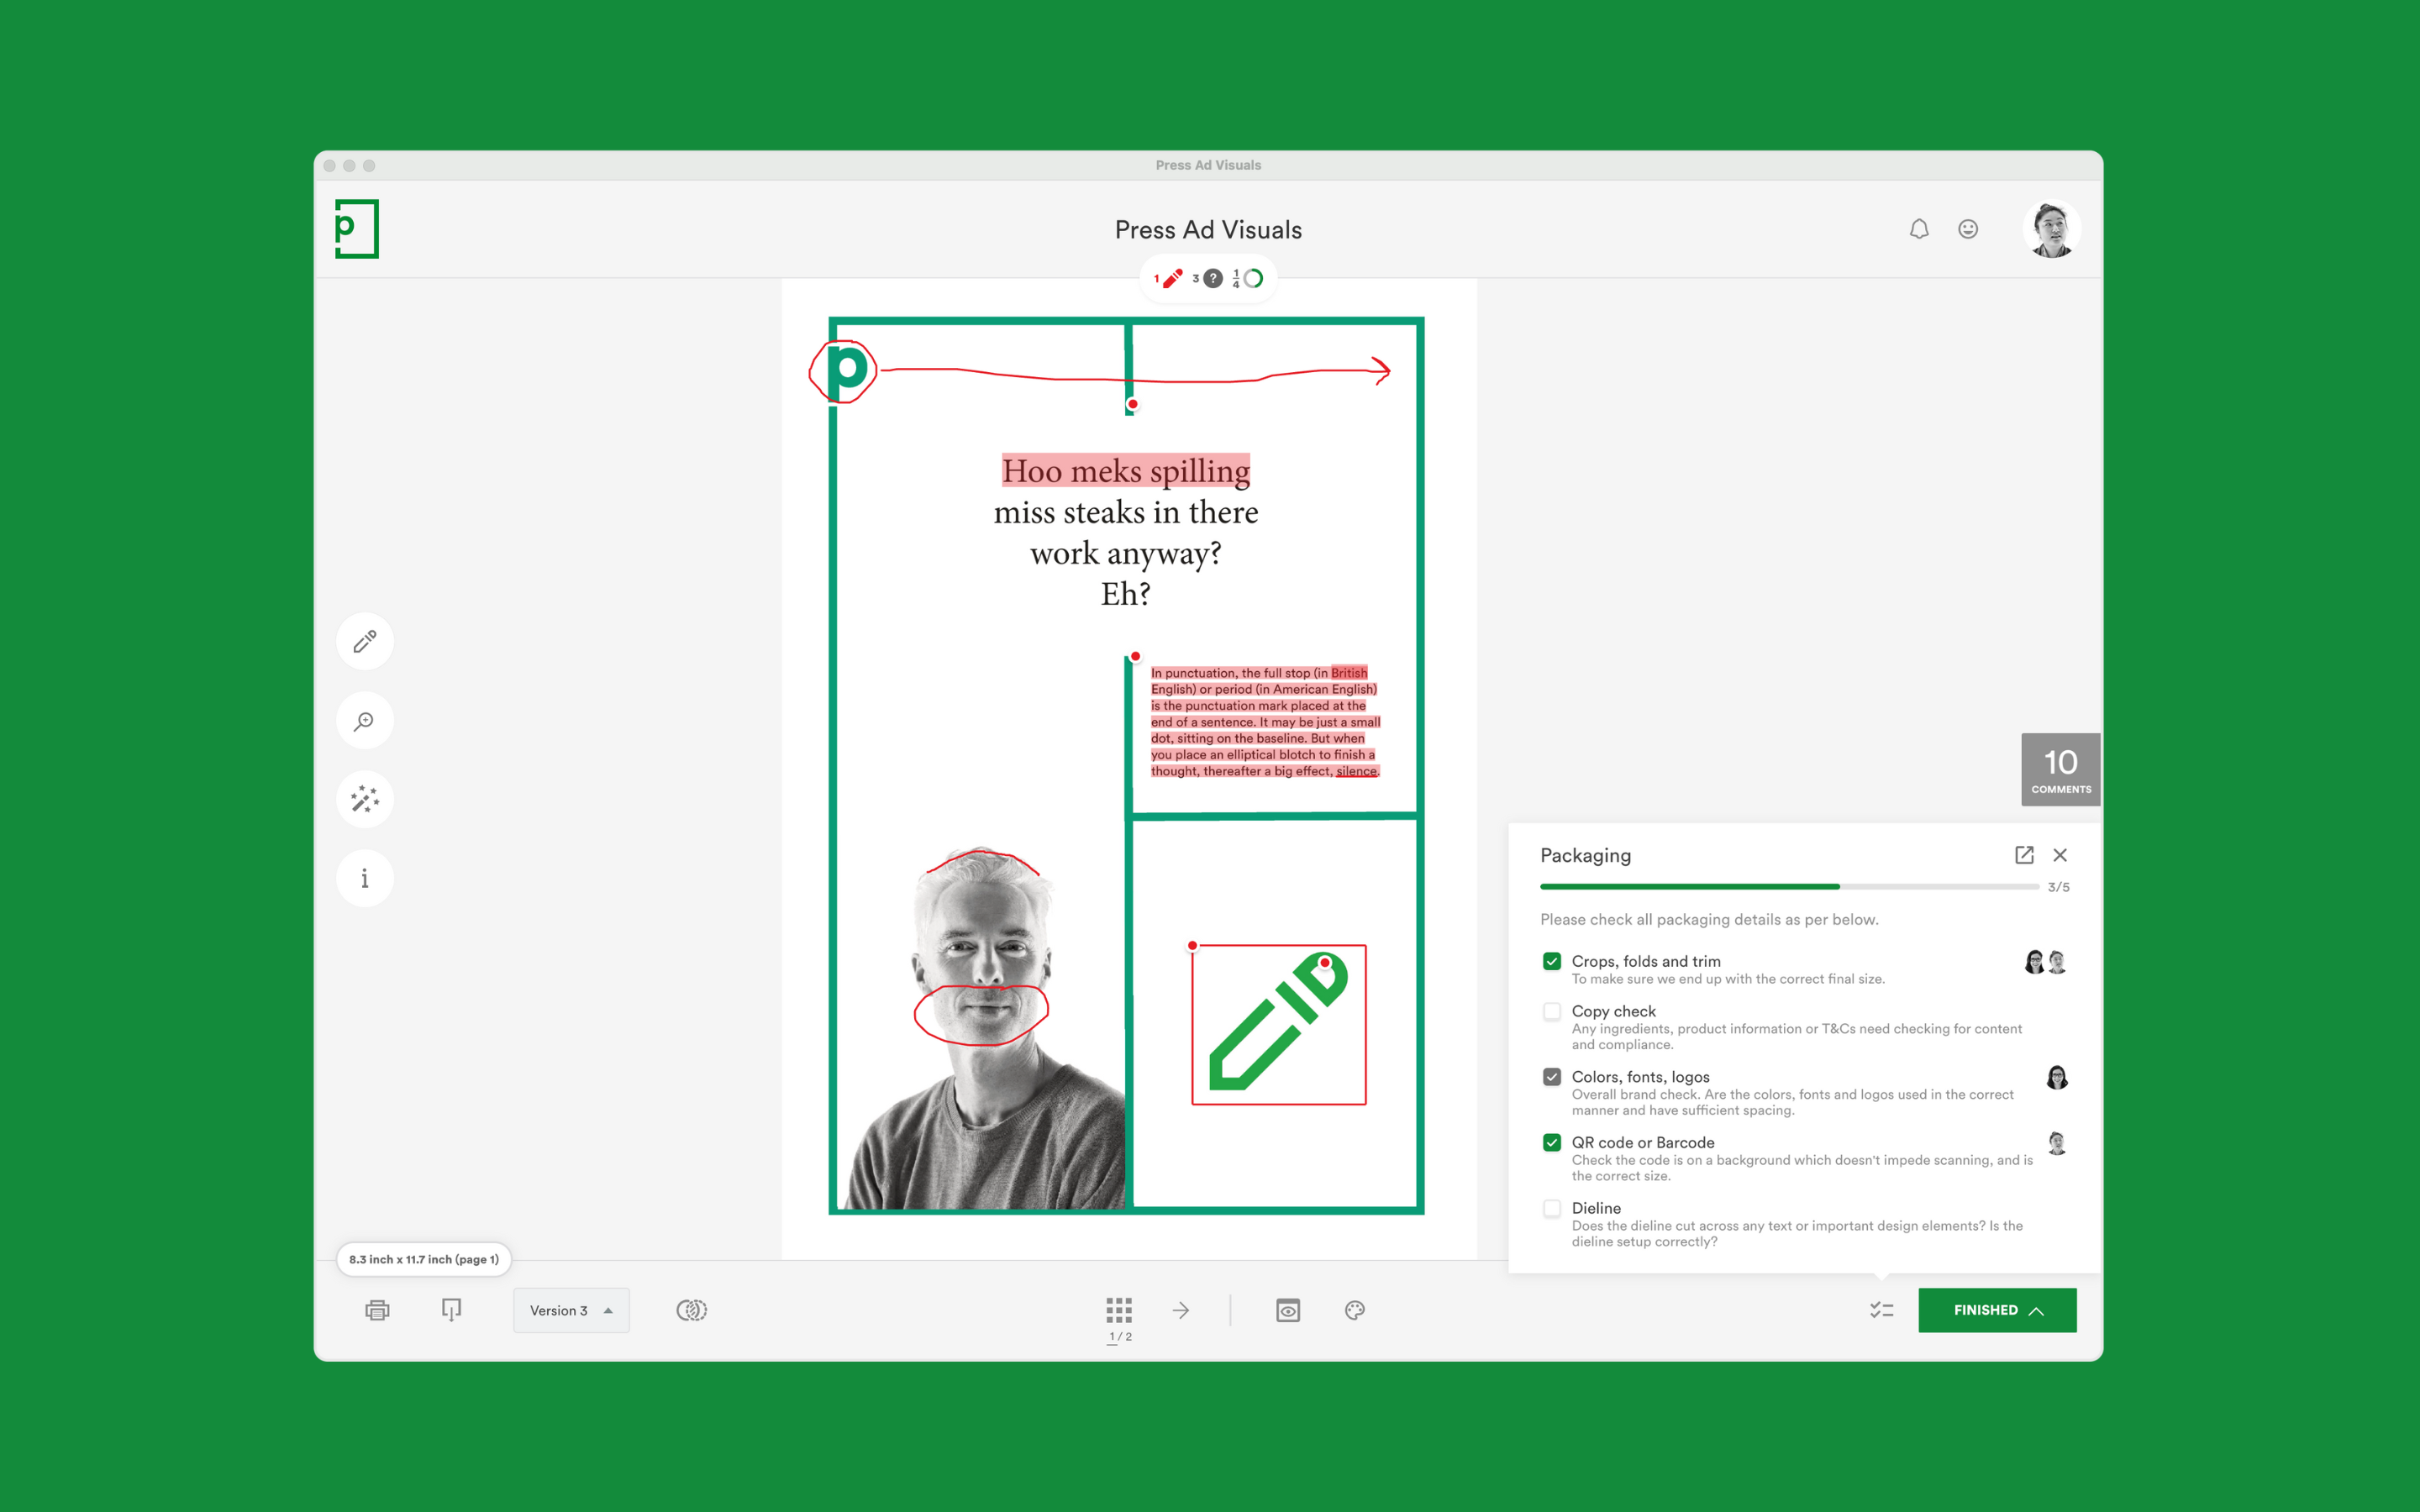
Task: Click the annotation status summary pill
Action: [1208, 279]
